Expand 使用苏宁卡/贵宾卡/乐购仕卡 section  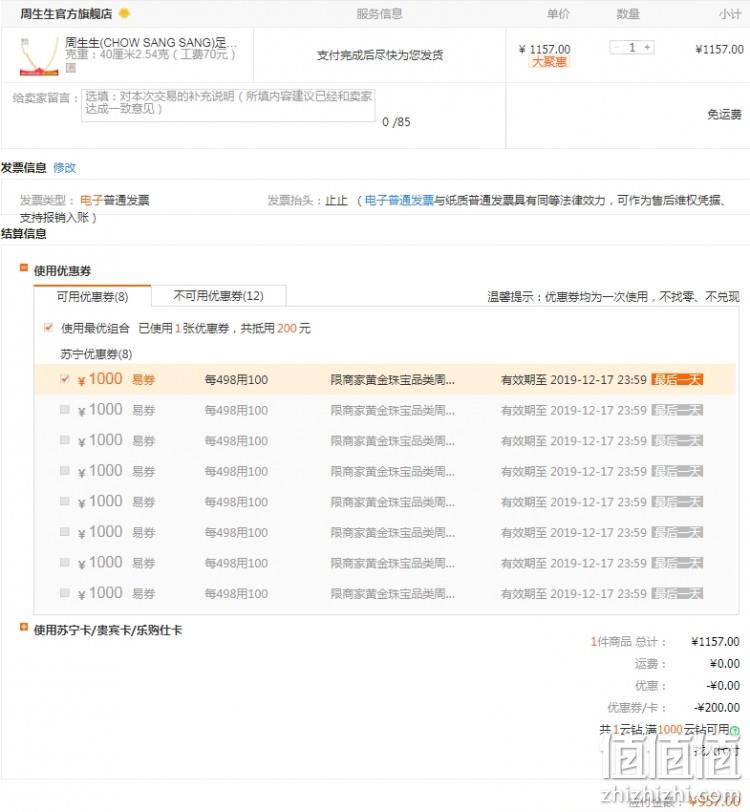(23, 627)
